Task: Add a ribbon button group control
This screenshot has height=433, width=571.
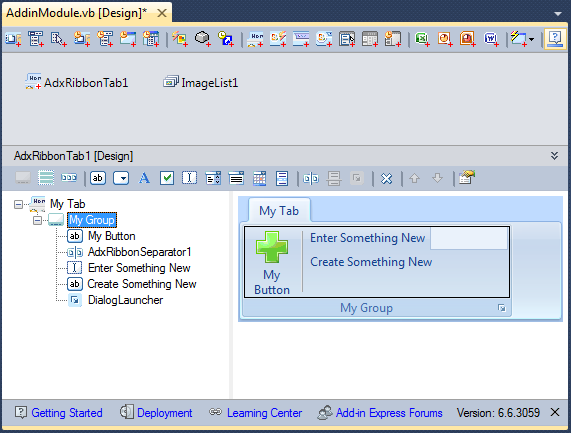Action: pyautogui.click(x=69, y=178)
